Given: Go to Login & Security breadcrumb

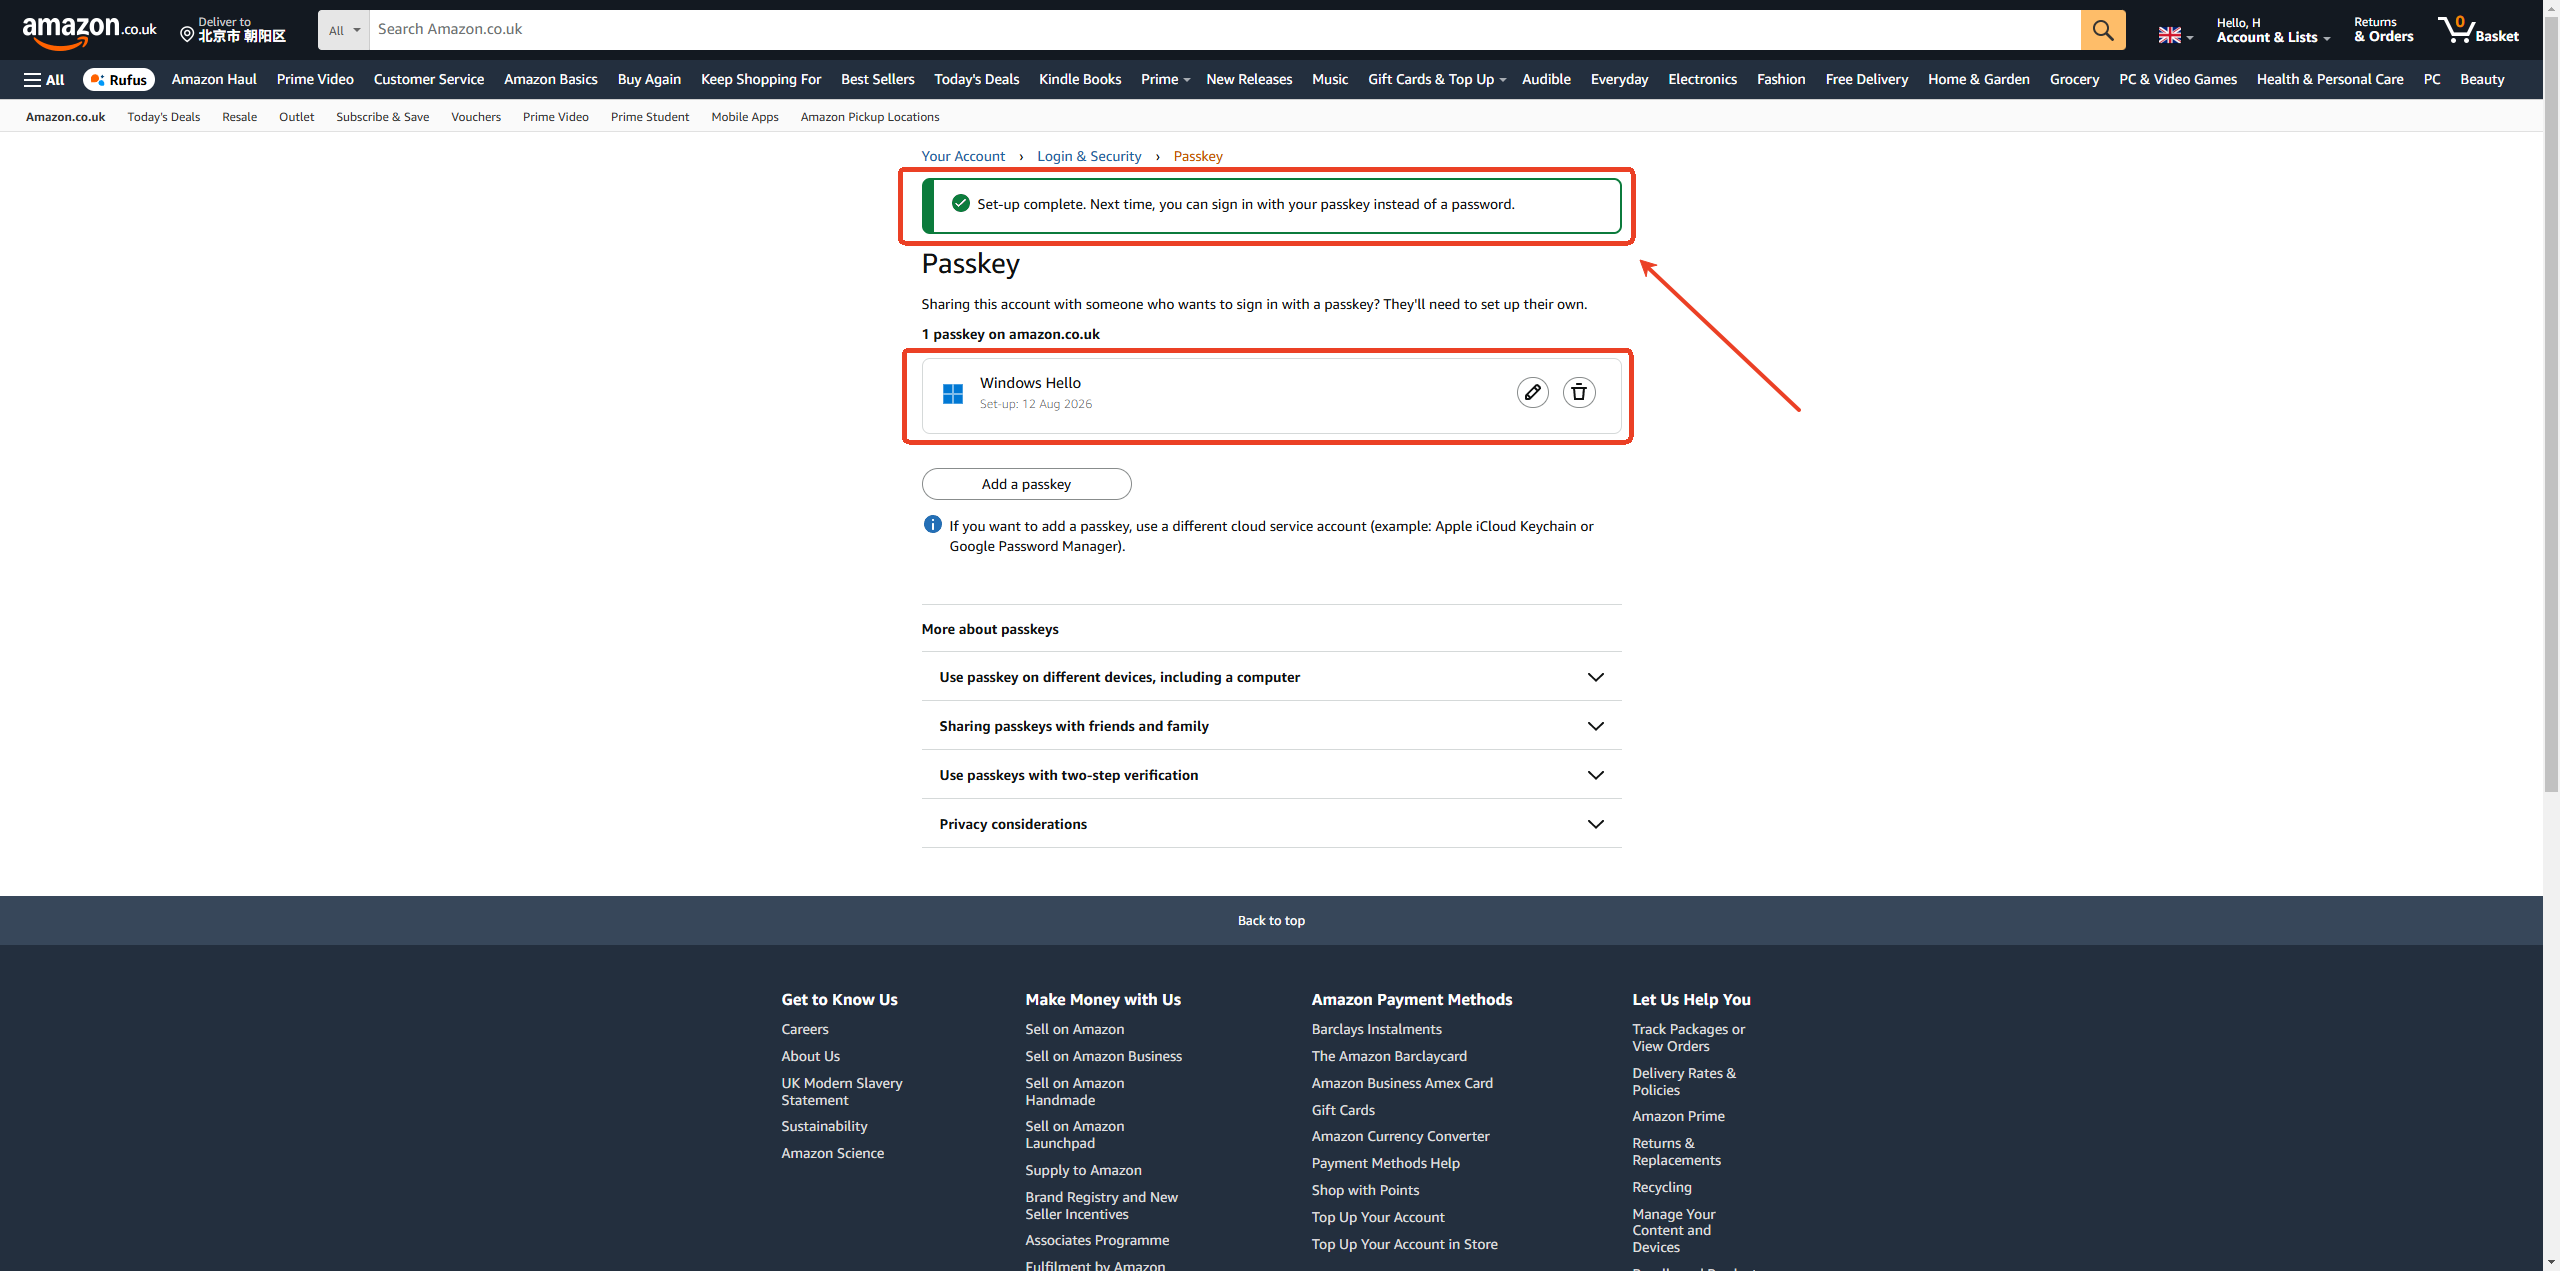Looking at the screenshot, I should pyautogui.click(x=1089, y=157).
